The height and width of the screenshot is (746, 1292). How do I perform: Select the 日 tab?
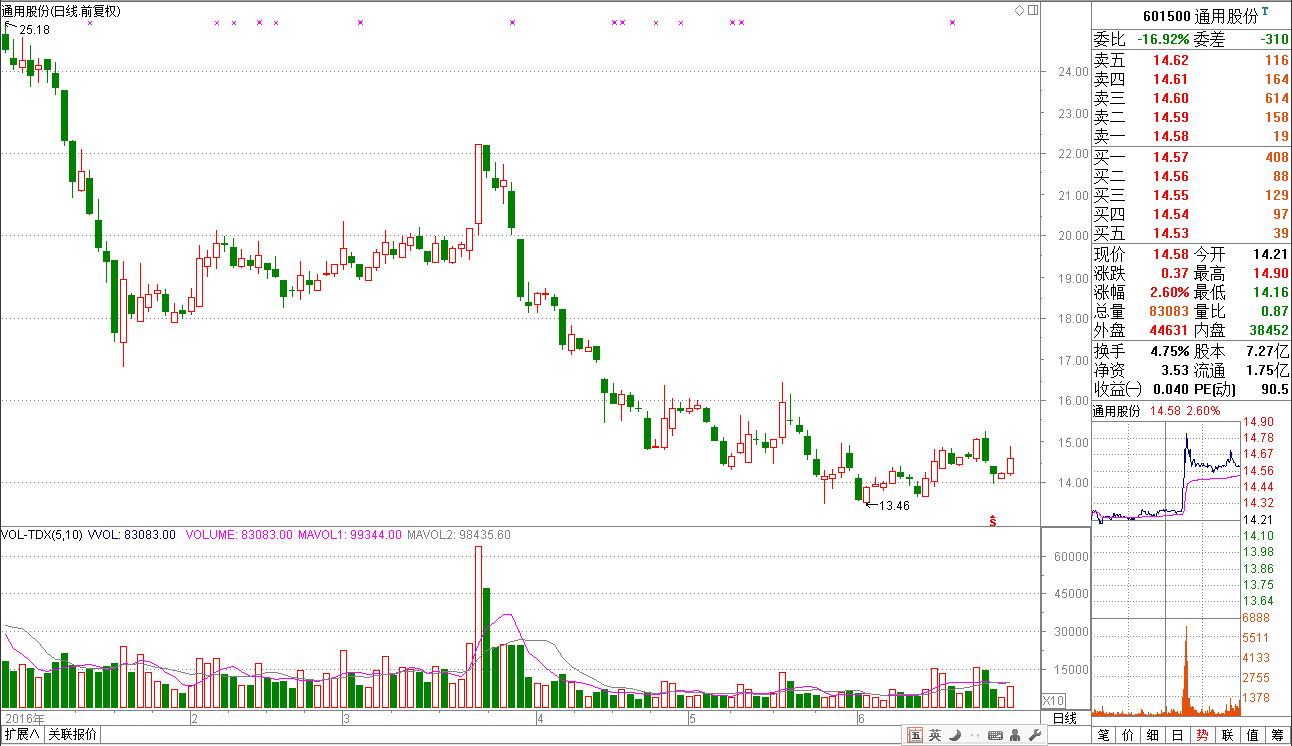pyautogui.click(x=1178, y=736)
